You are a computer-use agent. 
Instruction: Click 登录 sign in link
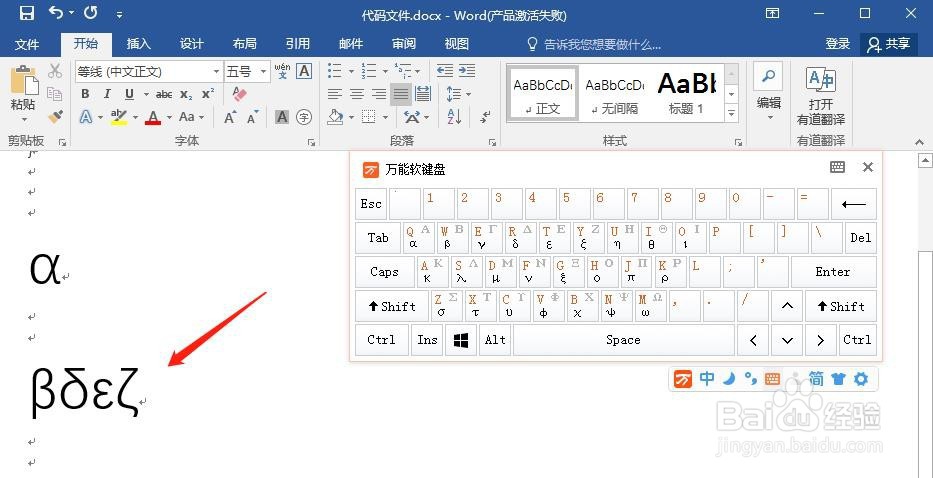pyautogui.click(x=838, y=44)
